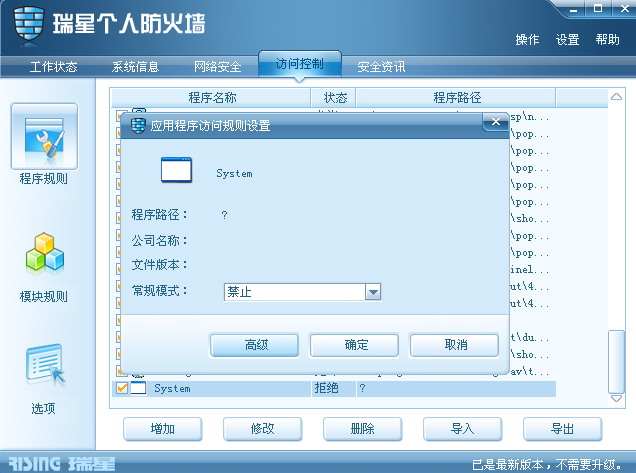Close the 应用程序访问规则设置 dialog
This screenshot has height=473, width=636.
pyautogui.click(x=496, y=122)
